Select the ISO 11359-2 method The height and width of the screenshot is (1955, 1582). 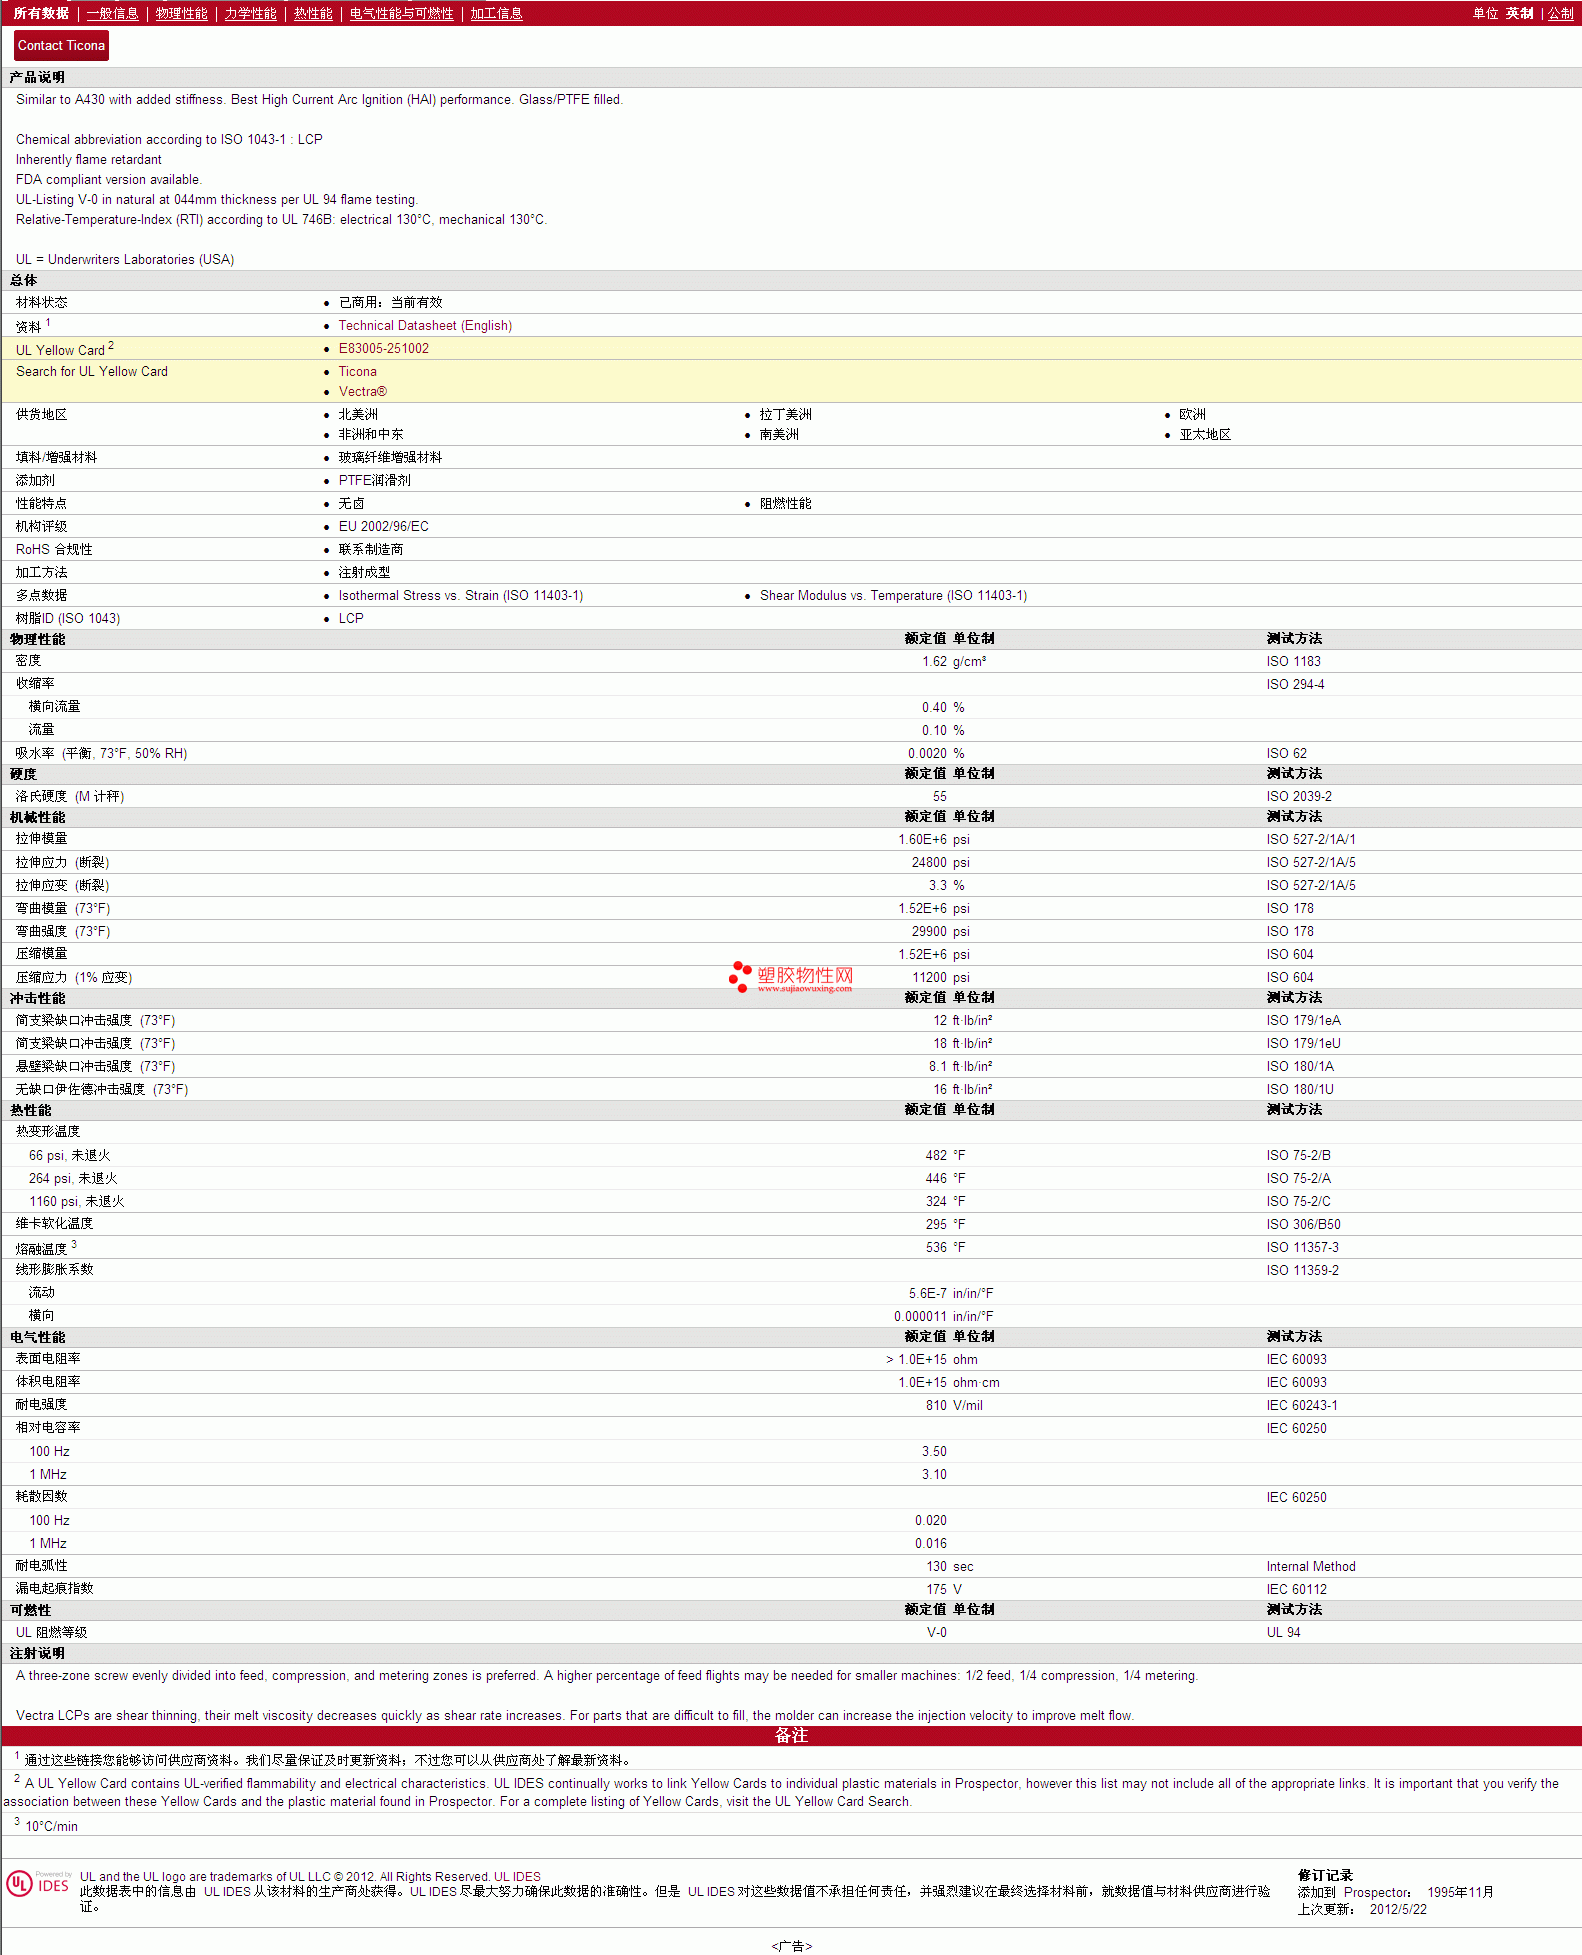tap(1302, 1270)
